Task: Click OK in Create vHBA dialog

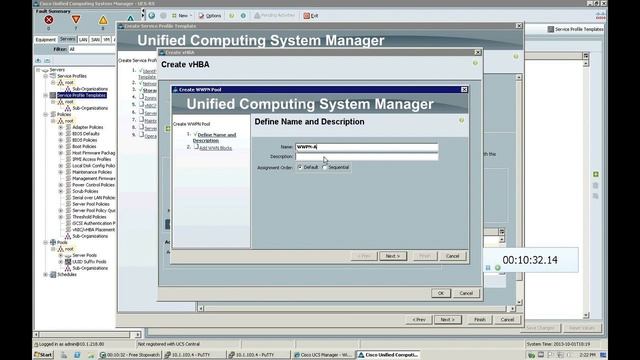Action: pos(441,293)
